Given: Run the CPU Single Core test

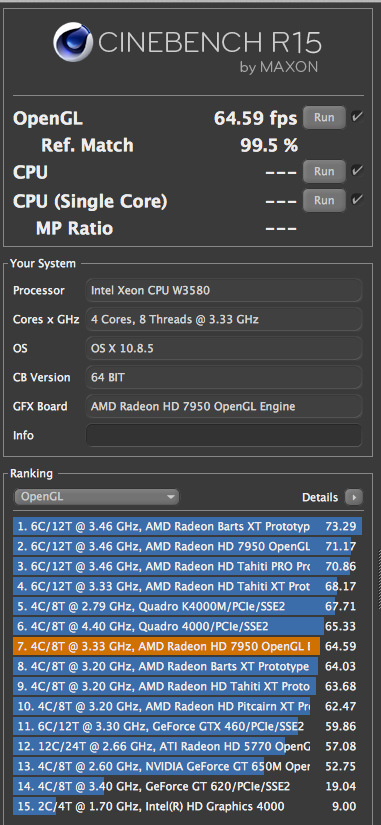Looking at the screenshot, I should pyautogui.click(x=324, y=200).
